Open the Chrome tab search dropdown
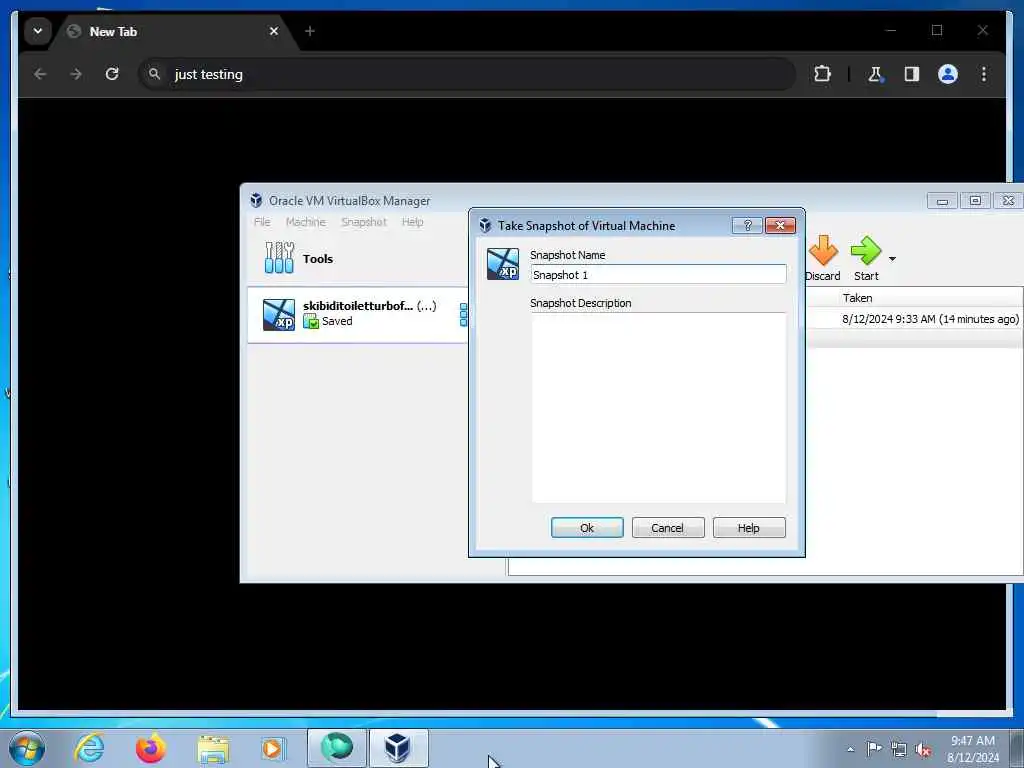 pos(38,31)
